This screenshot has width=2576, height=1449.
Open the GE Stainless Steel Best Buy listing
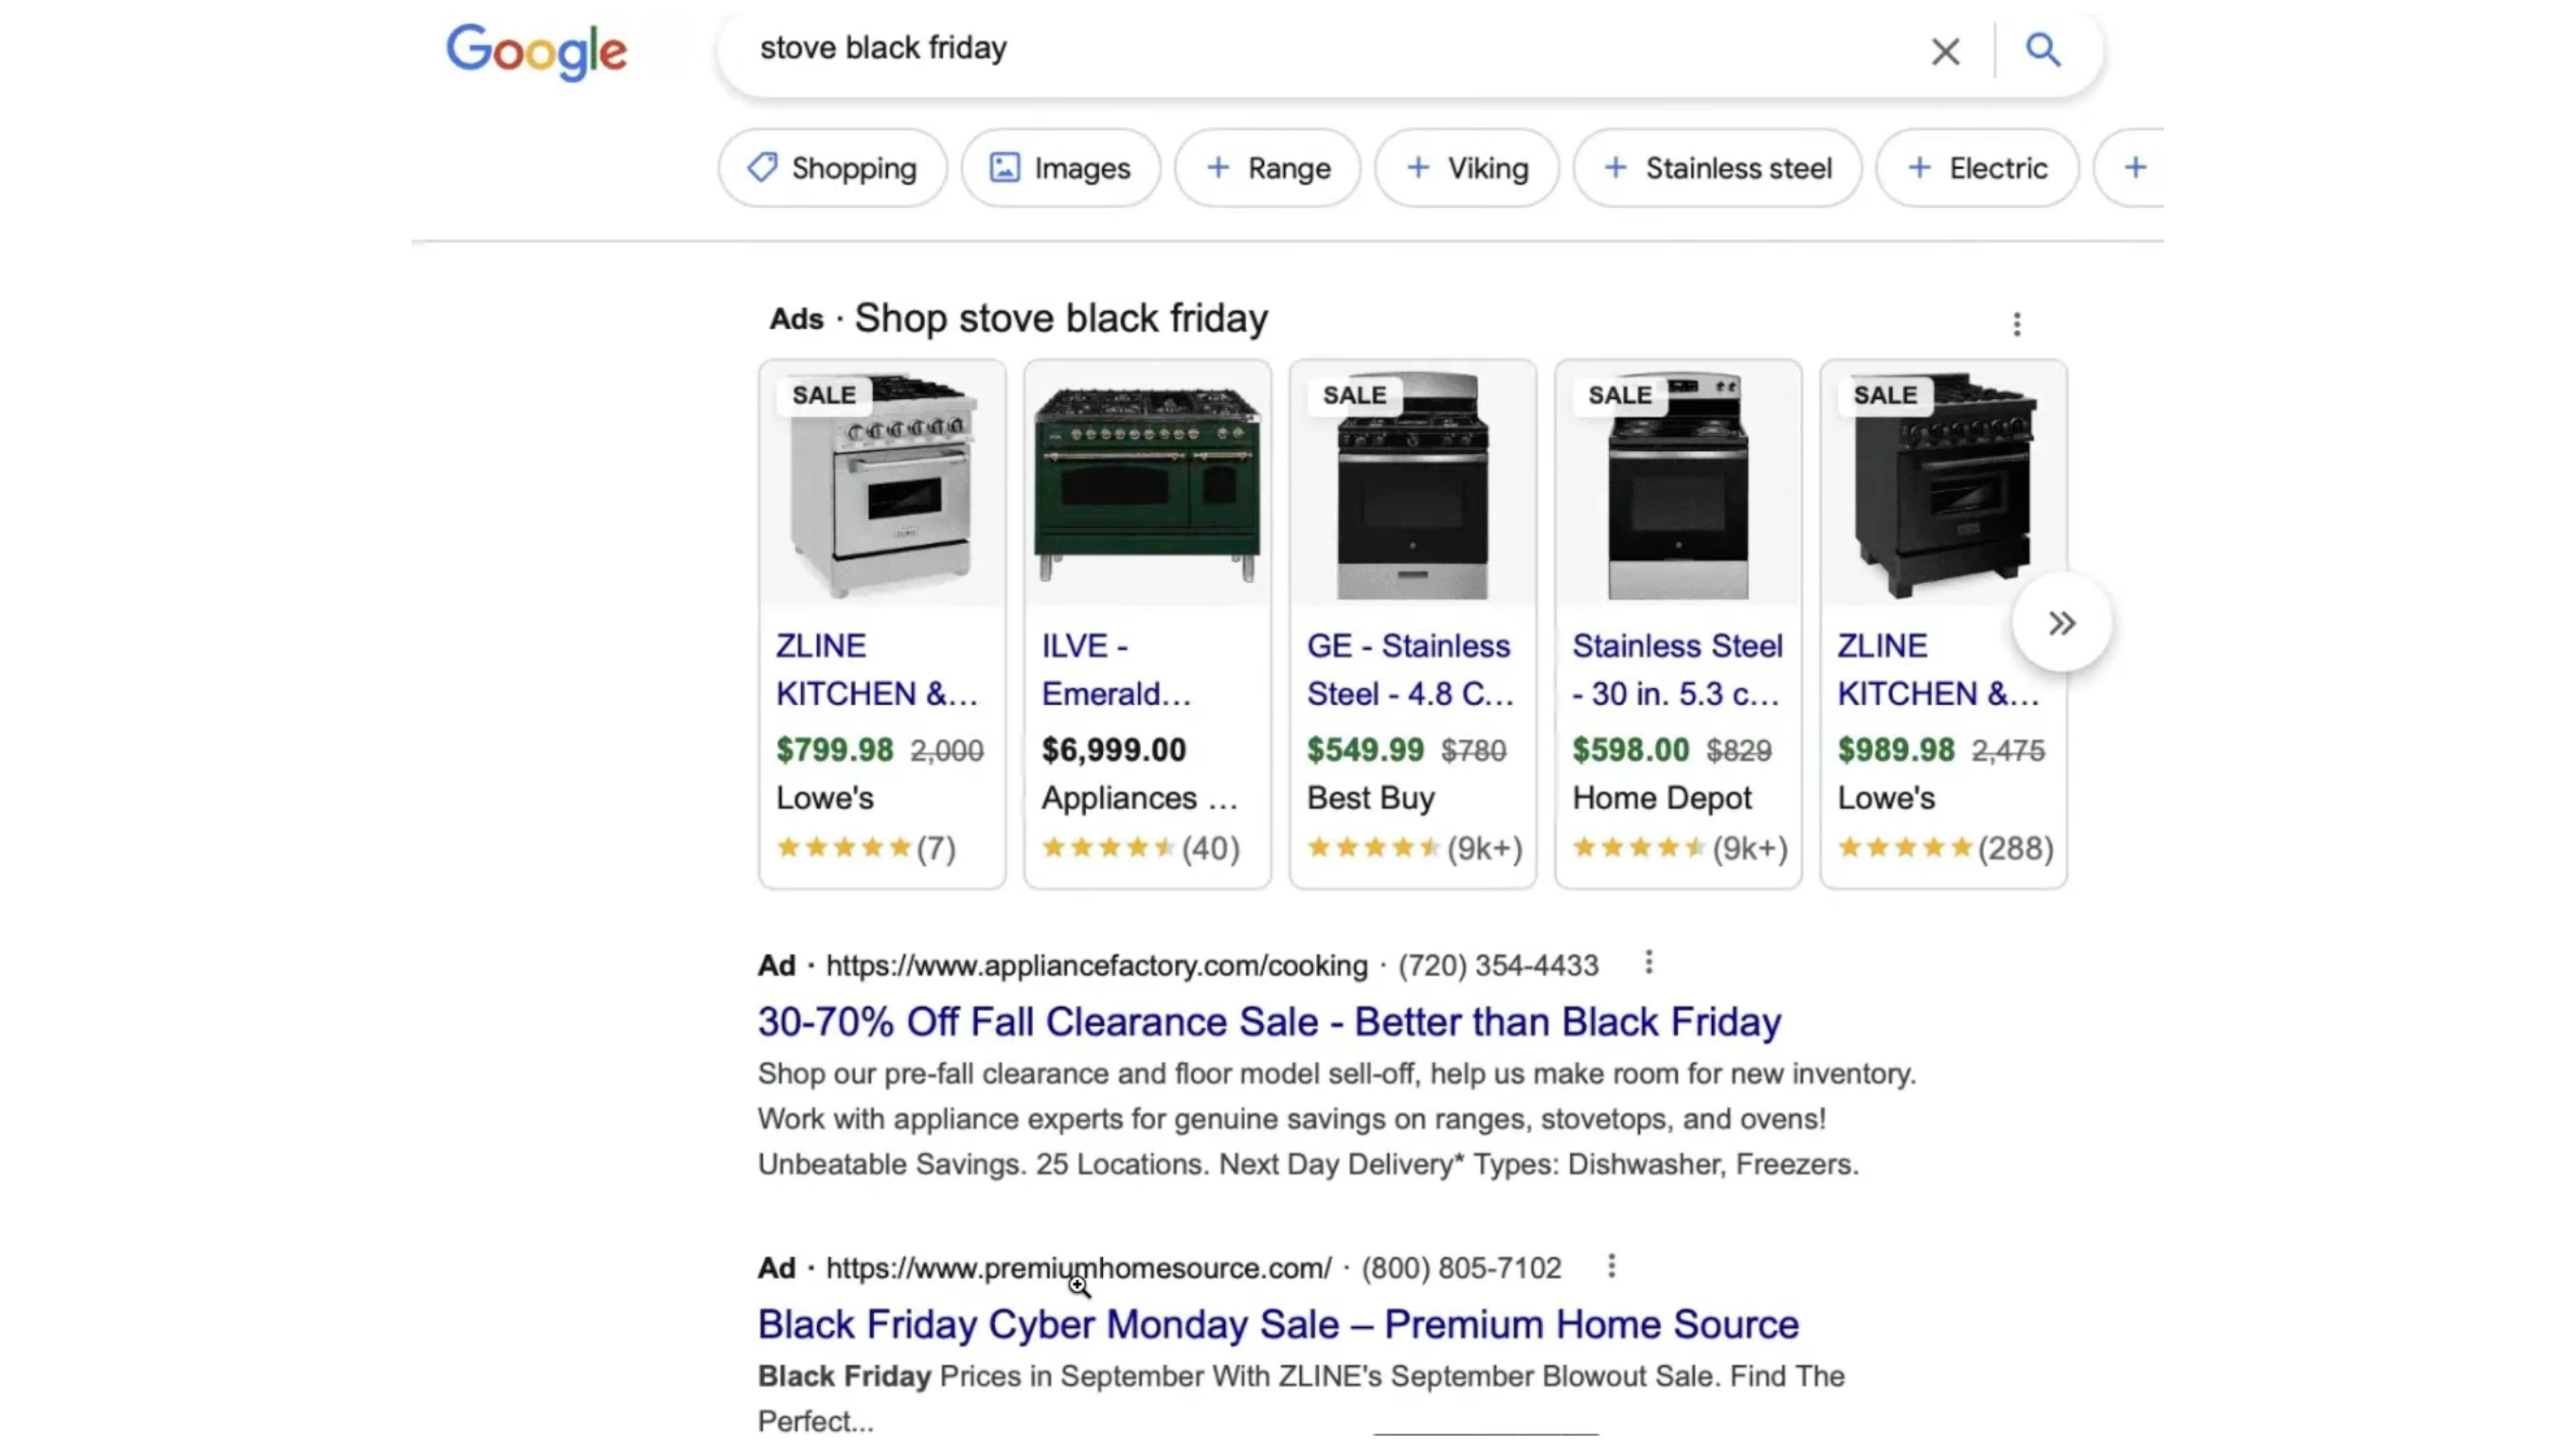click(1410, 669)
